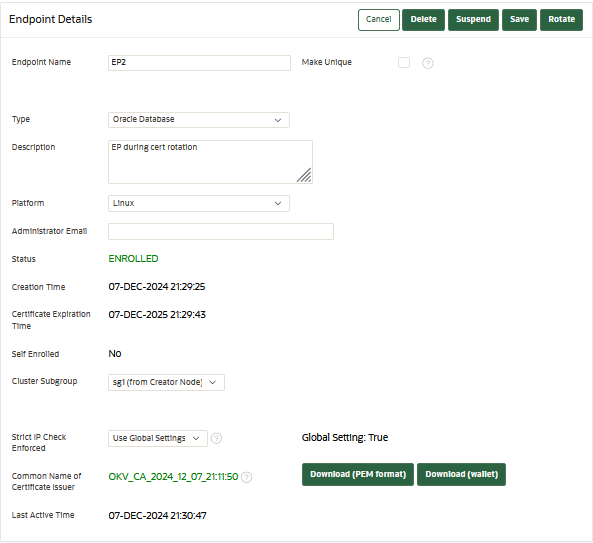Image resolution: width=593 pixels, height=543 pixels.
Task: Click Creation Time value 07-DEC-2024 21:29:25
Action: click(157, 287)
